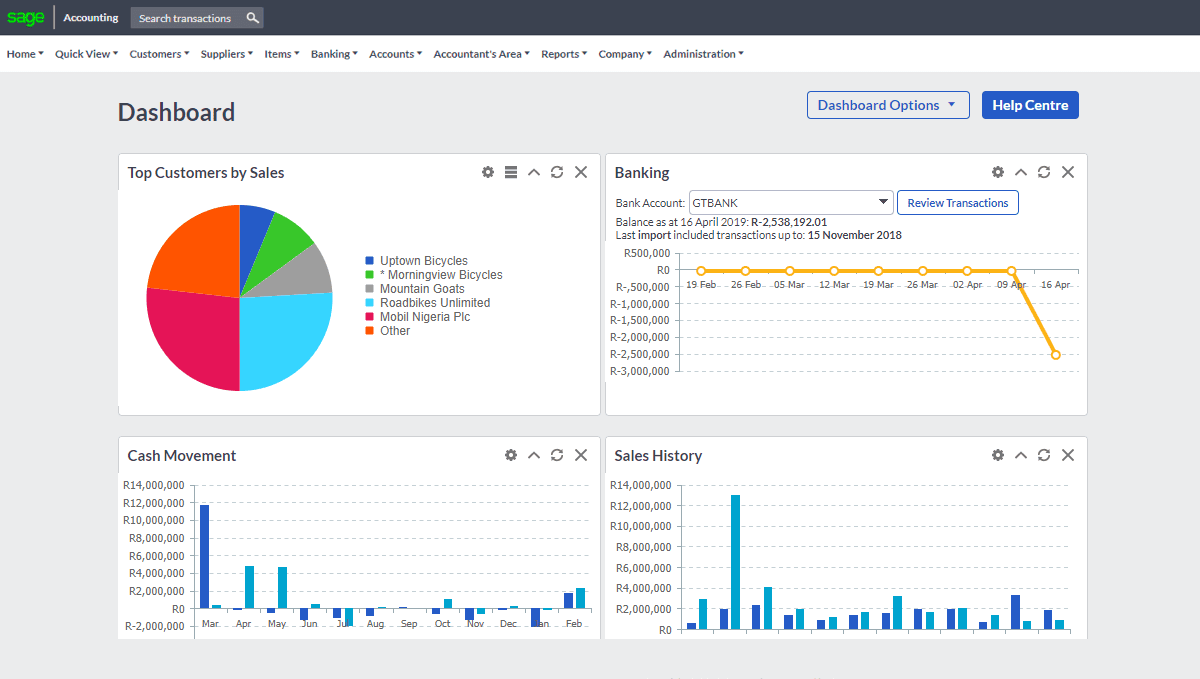Open the Reports menu

[x=563, y=54]
